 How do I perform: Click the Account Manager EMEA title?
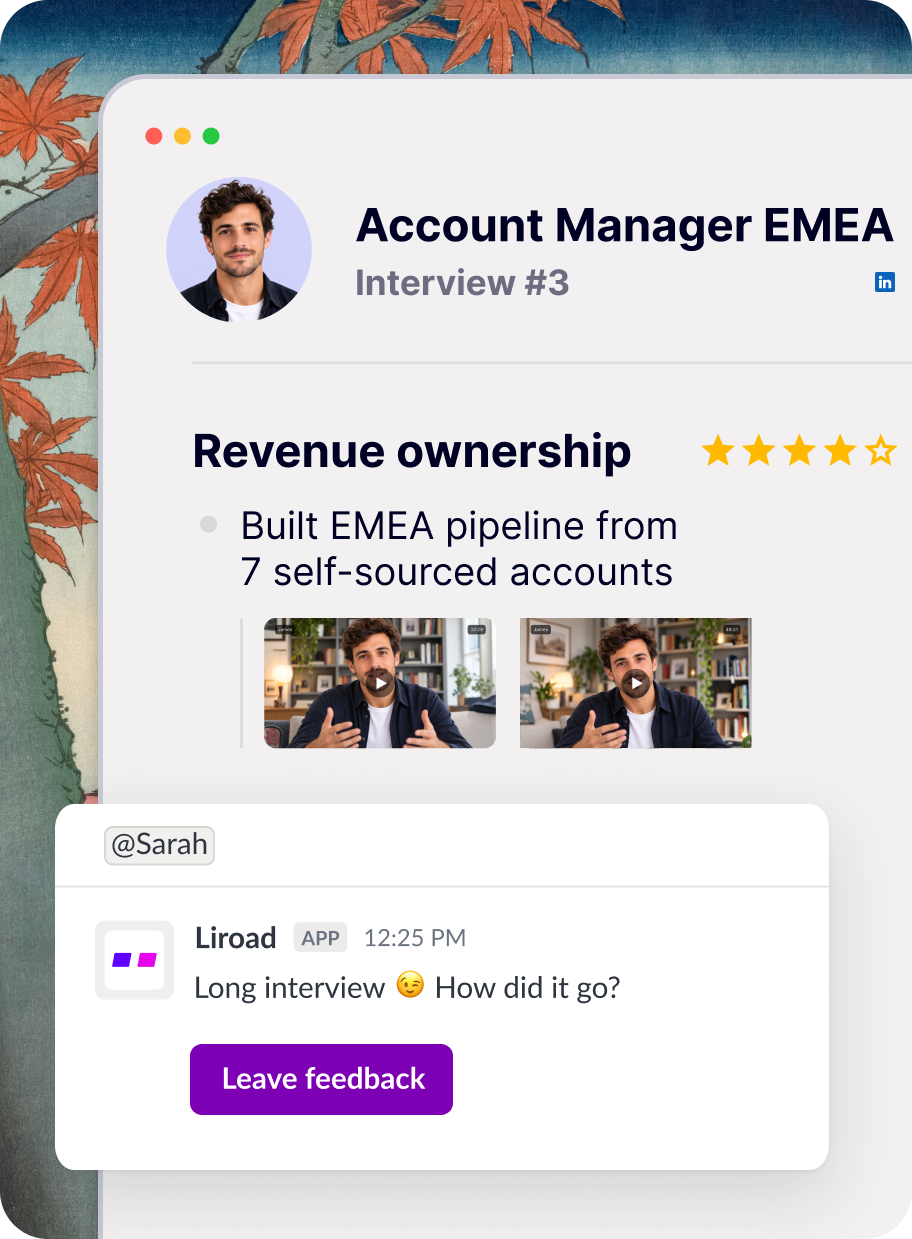pyautogui.click(x=624, y=226)
